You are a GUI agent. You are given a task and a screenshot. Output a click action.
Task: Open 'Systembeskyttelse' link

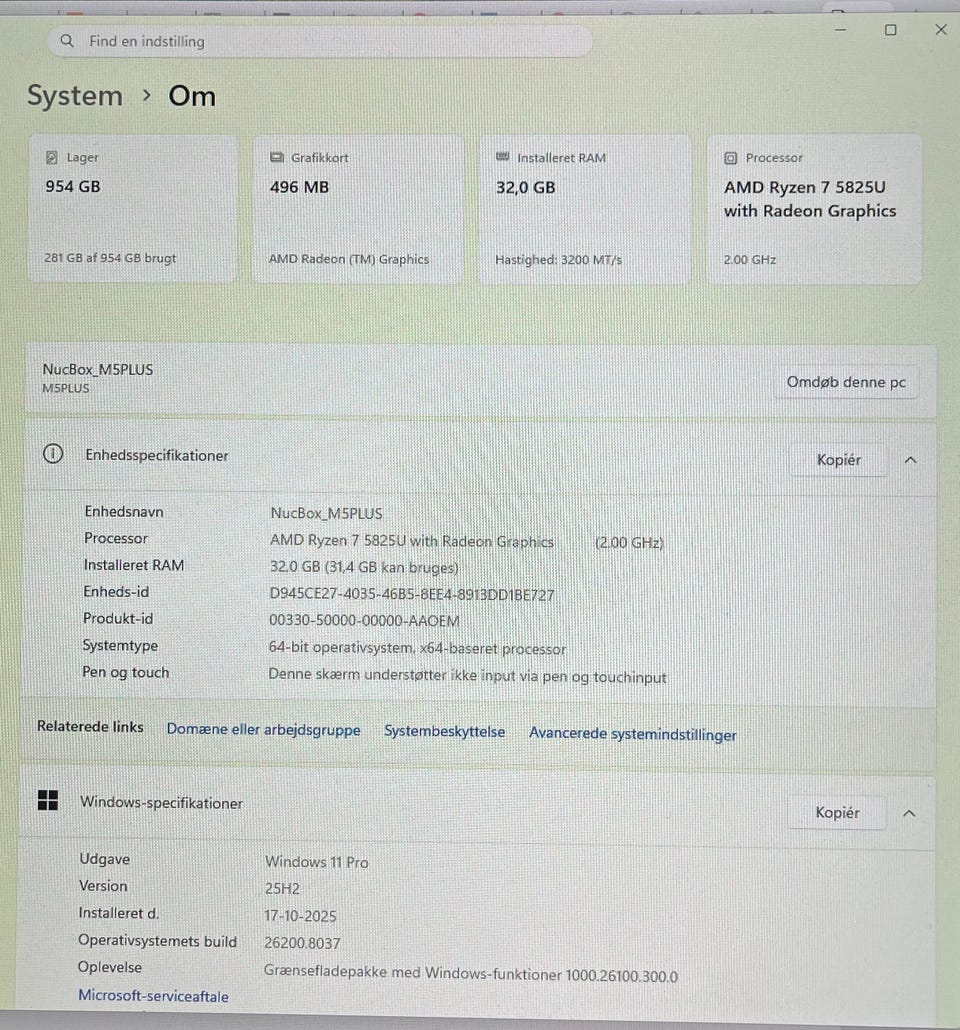(x=445, y=732)
